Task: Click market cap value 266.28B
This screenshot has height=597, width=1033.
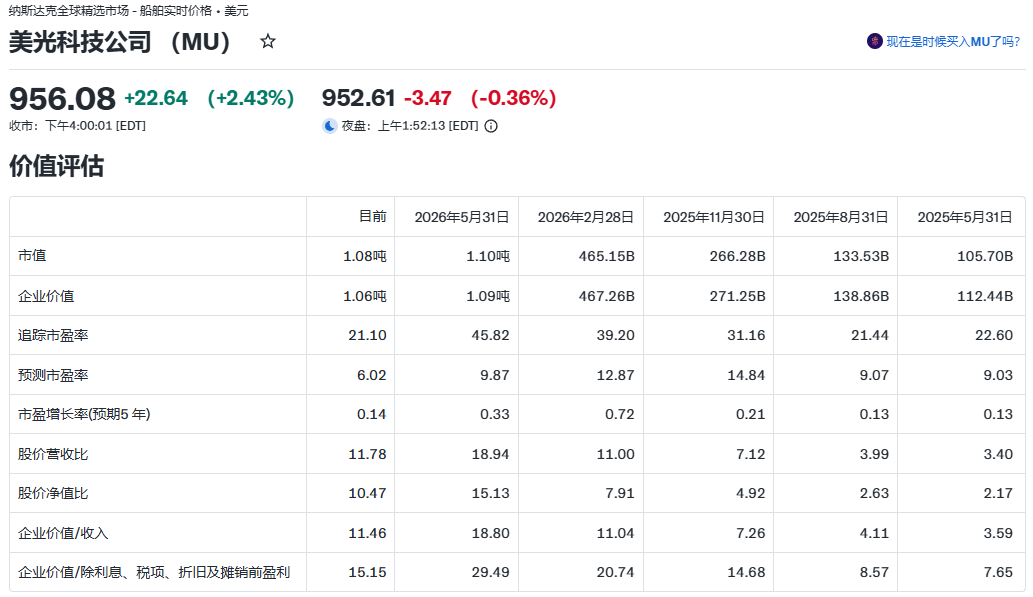Action: [x=737, y=256]
